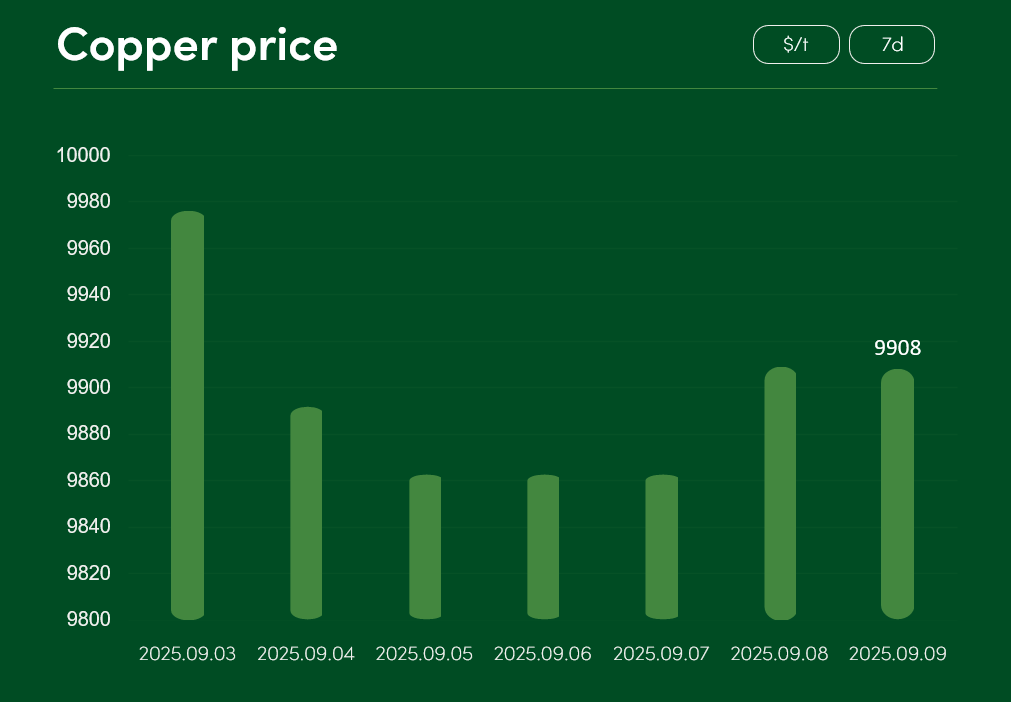Click the 2025.09.09 date label
The image size is (1011, 702).
pyautogui.click(x=898, y=654)
